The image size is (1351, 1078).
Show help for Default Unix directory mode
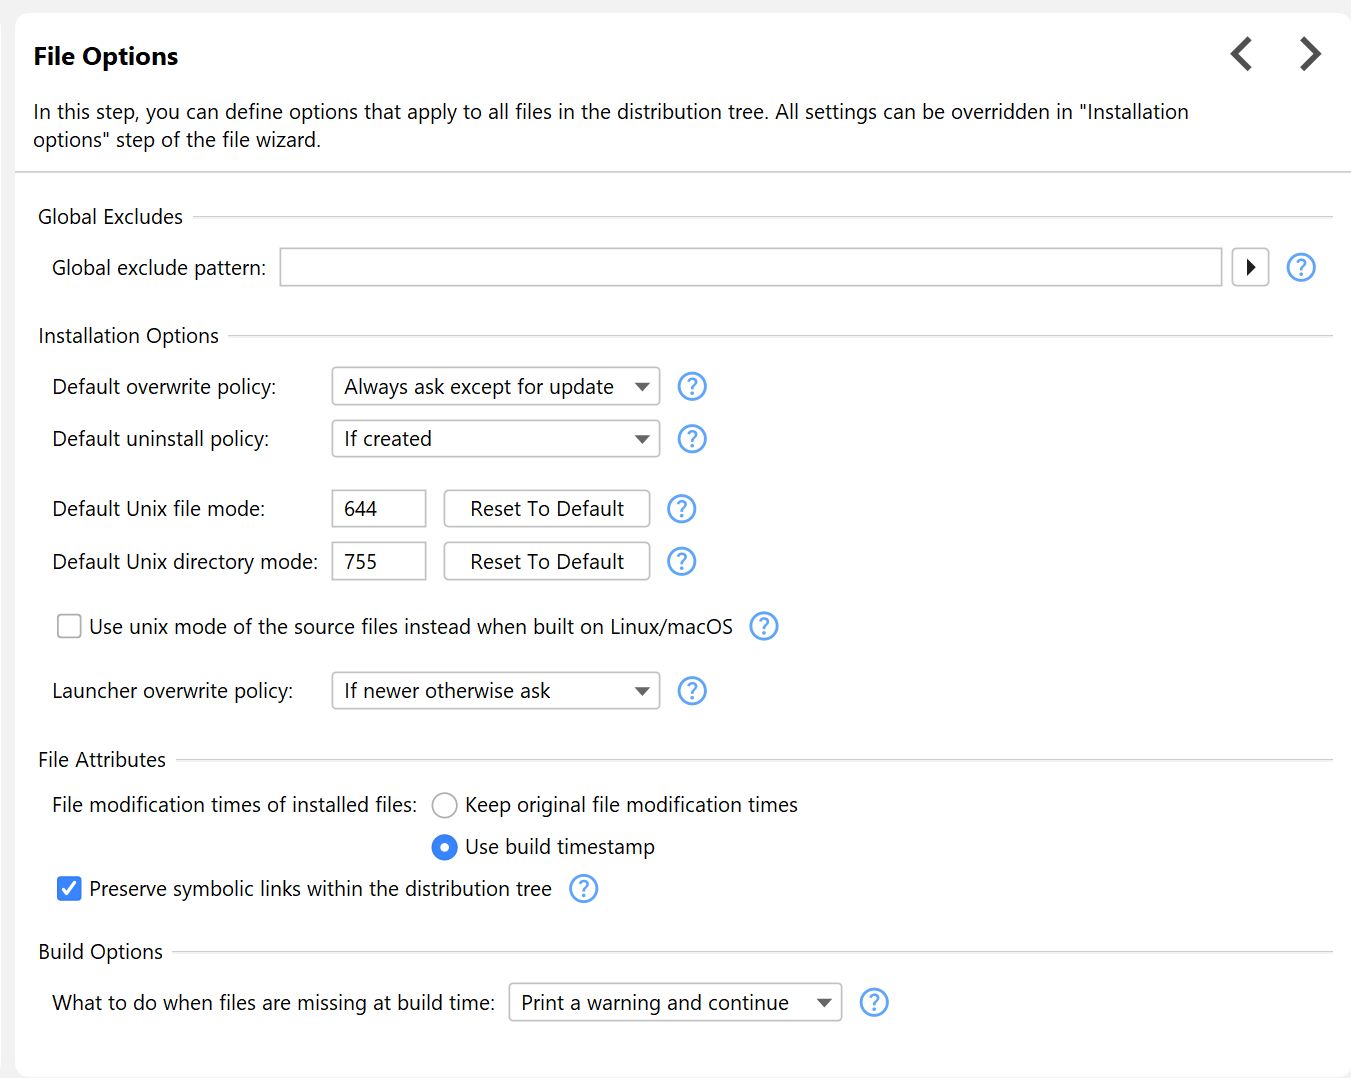click(681, 562)
